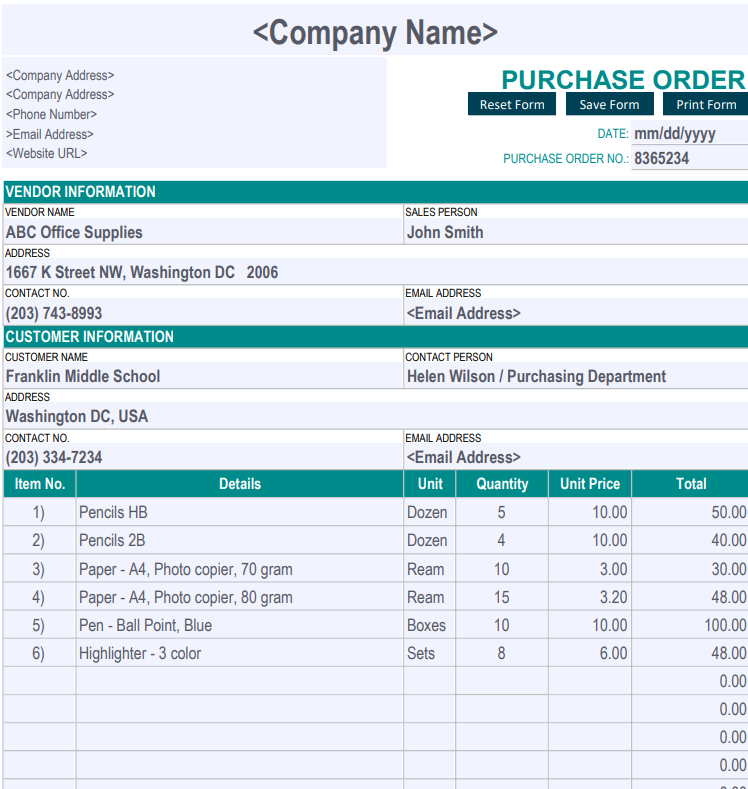Screen dimensions: 748x789
Task: Select the 50.00 total cell
Action: tap(690, 512)
